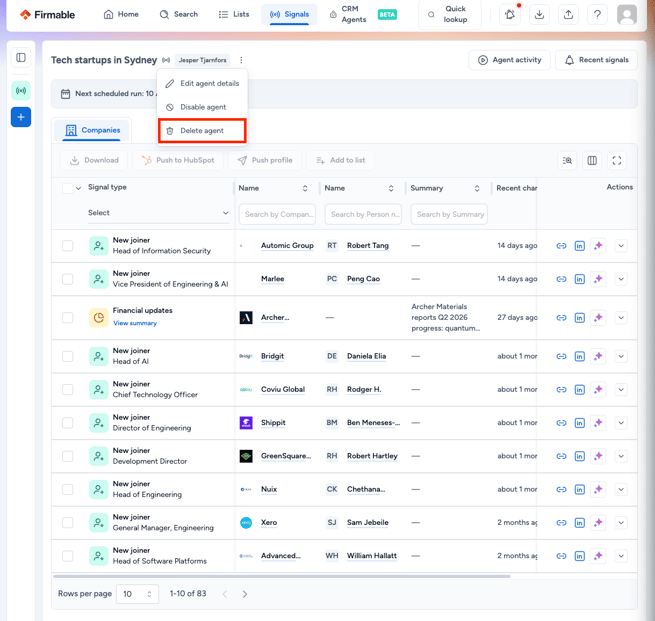
Task: Toggle fullscreen table view icon
Action: click(x=617, y=160)
